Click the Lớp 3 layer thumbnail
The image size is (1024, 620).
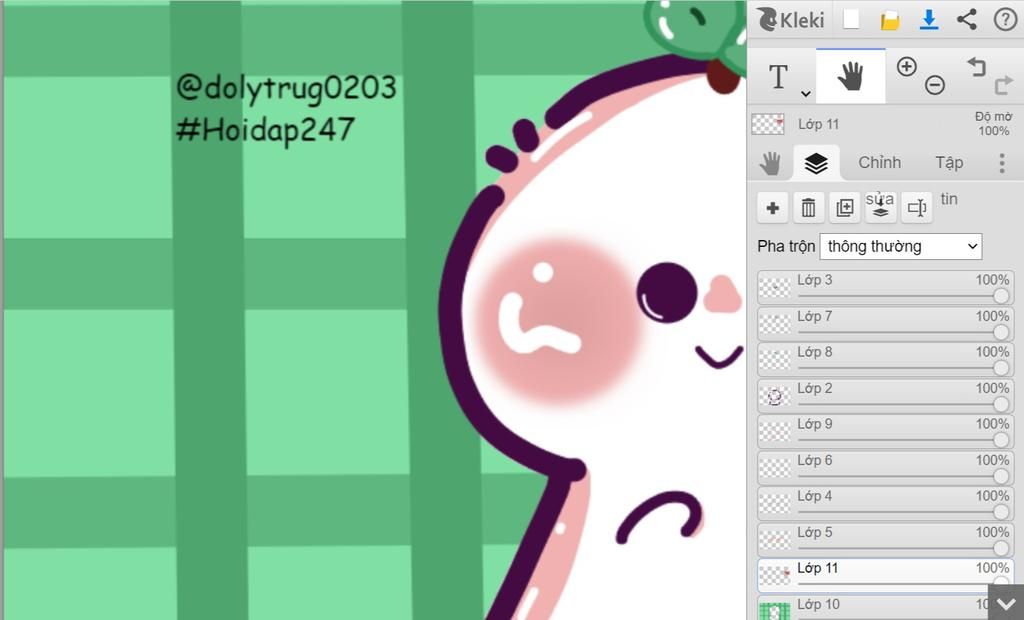(775, 288)
